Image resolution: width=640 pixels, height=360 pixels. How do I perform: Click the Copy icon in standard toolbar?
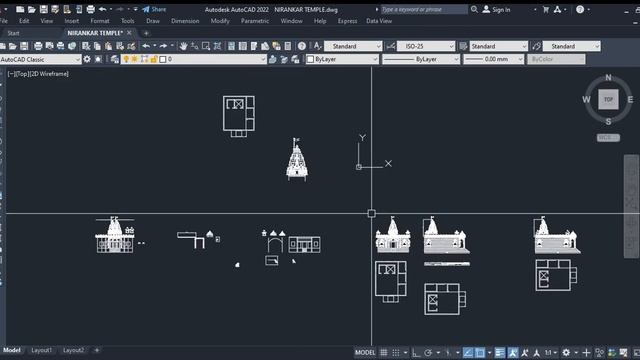click(x=97, y=46)
